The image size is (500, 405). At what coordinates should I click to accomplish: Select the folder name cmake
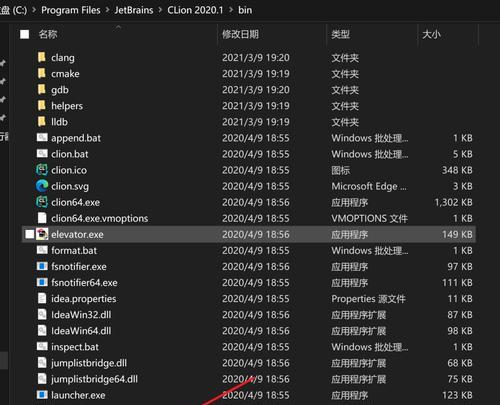(x=65, y=74)
